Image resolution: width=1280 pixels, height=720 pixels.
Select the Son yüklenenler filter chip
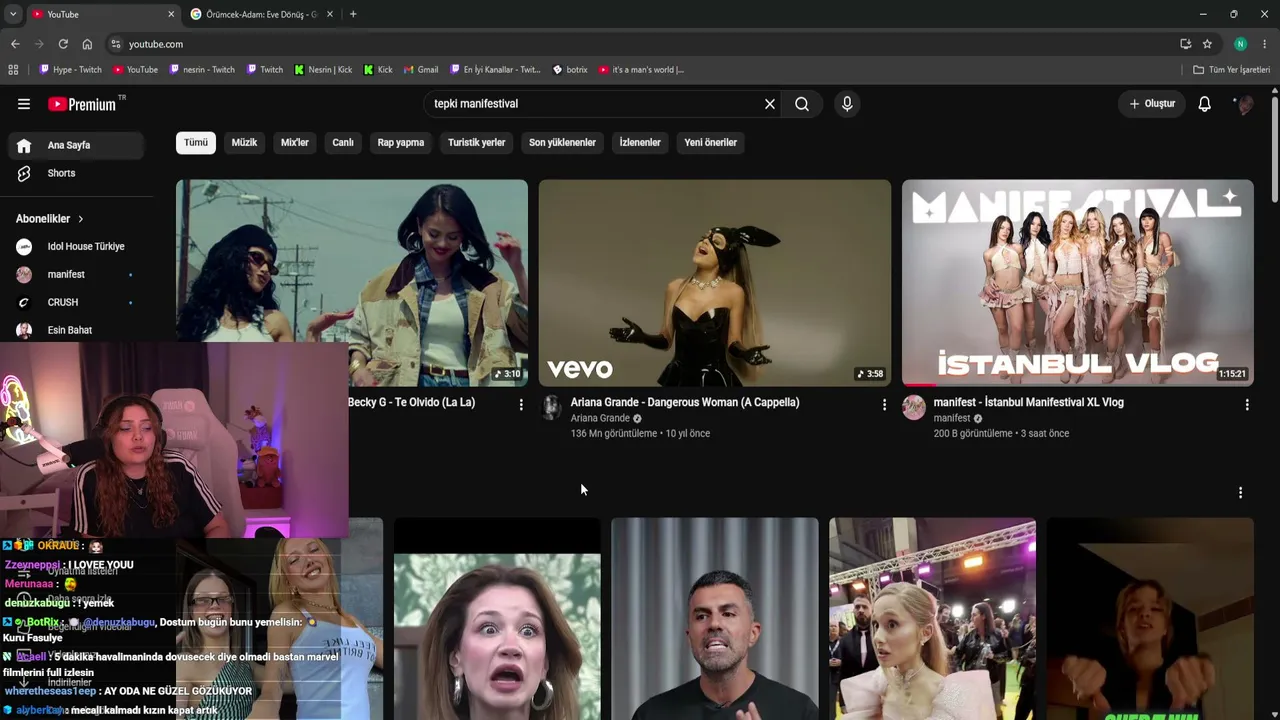click(562, 142)
